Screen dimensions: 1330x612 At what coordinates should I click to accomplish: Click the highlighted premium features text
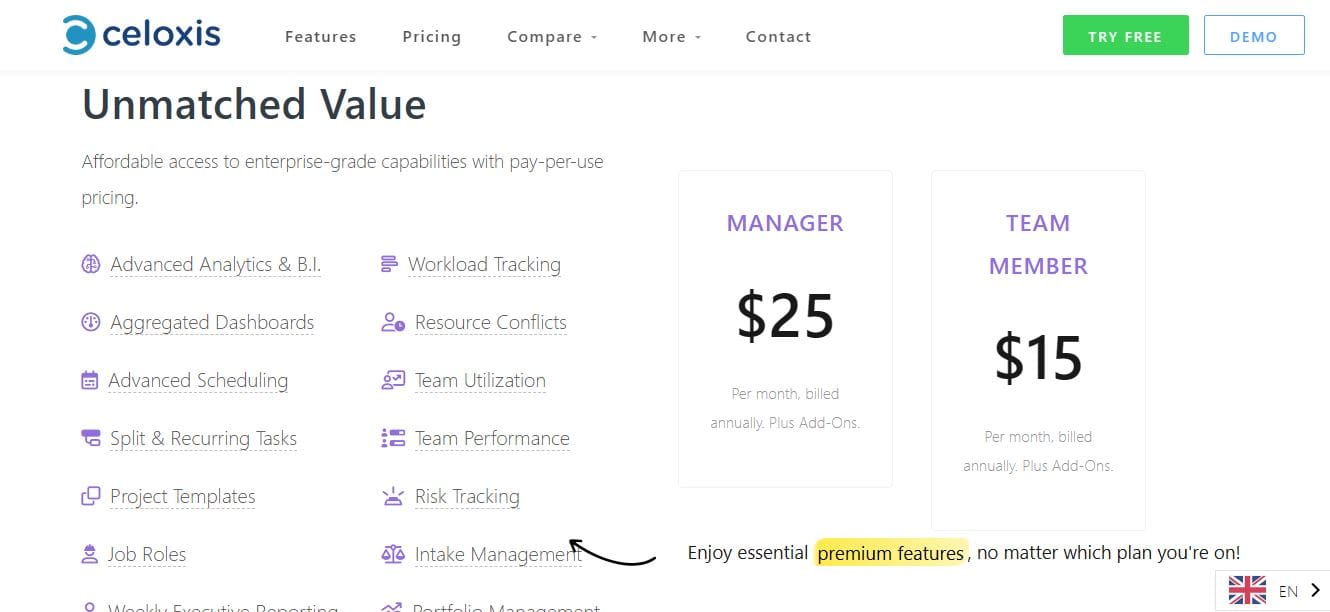click(890, 551)
